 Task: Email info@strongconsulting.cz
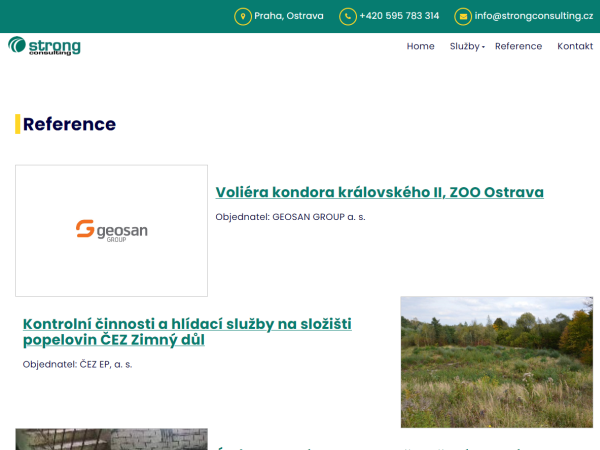(533, 16)
